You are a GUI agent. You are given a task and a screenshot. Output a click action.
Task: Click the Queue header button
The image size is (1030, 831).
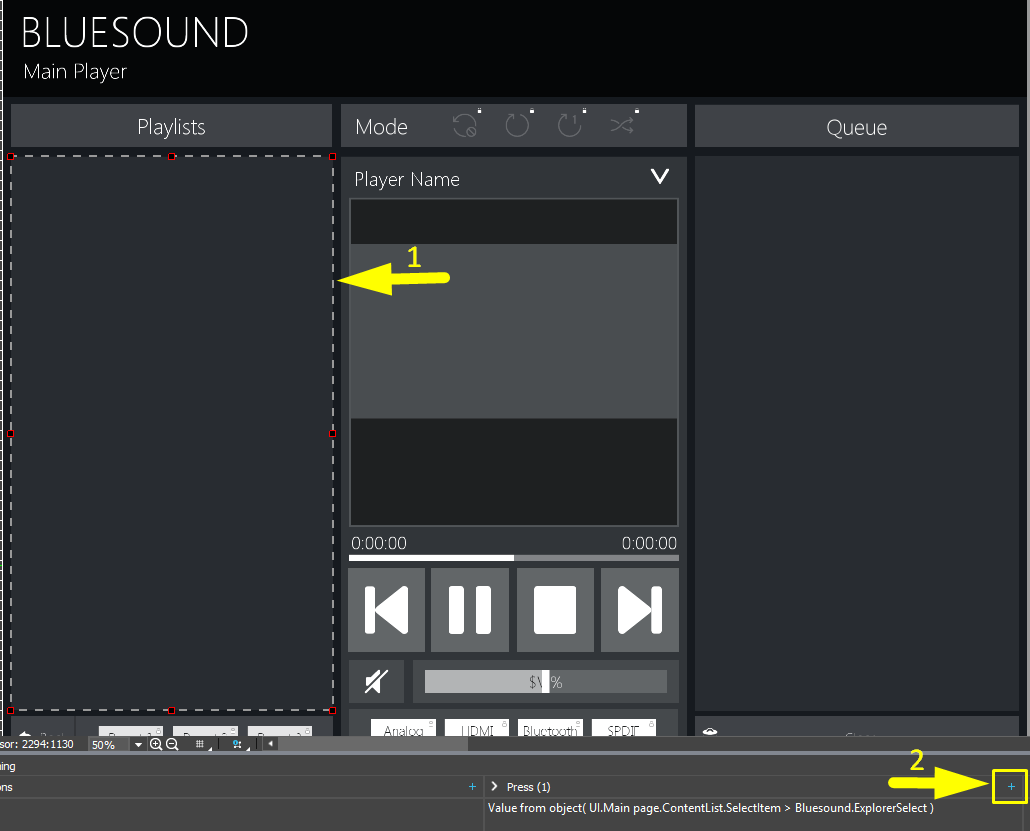pos(856,127)
